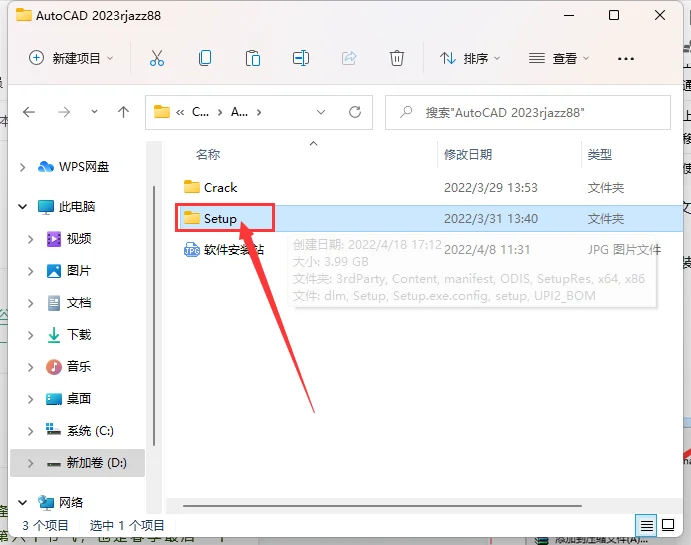Click the navigation pane vertical scrollbar
The width and height of the screenshot is (691, 545).
pos(154,315)
